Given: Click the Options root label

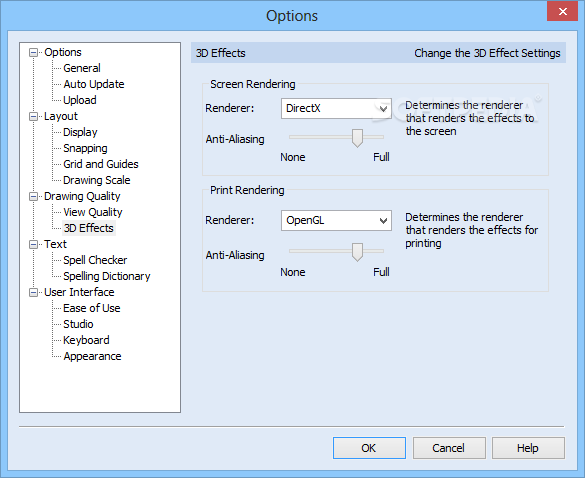Looking at the screenshot, I should pos(63,53).
